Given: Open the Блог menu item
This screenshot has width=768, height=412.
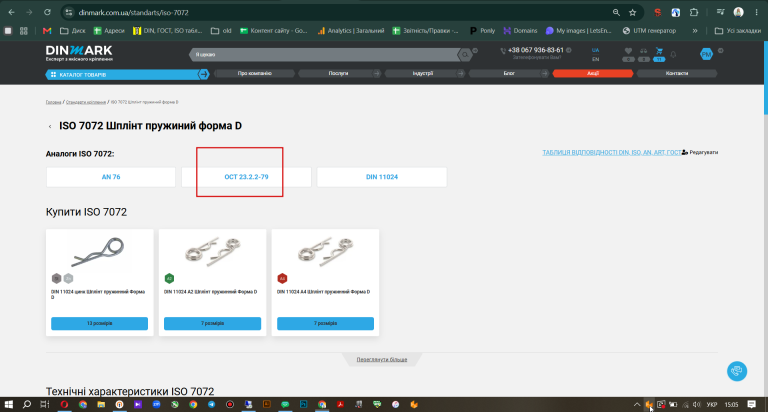Looking at the screenshot, I should [x=509, y=73].
